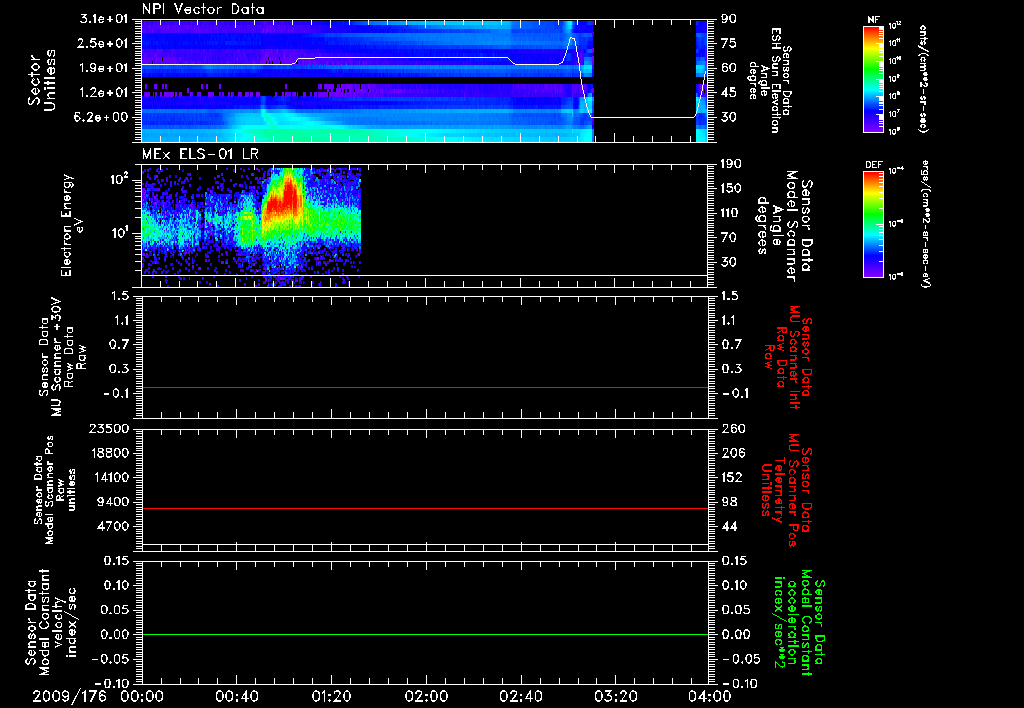
Task: Click the green 'Model Constant acceleration' axis title
Action: tap(799, 624)
